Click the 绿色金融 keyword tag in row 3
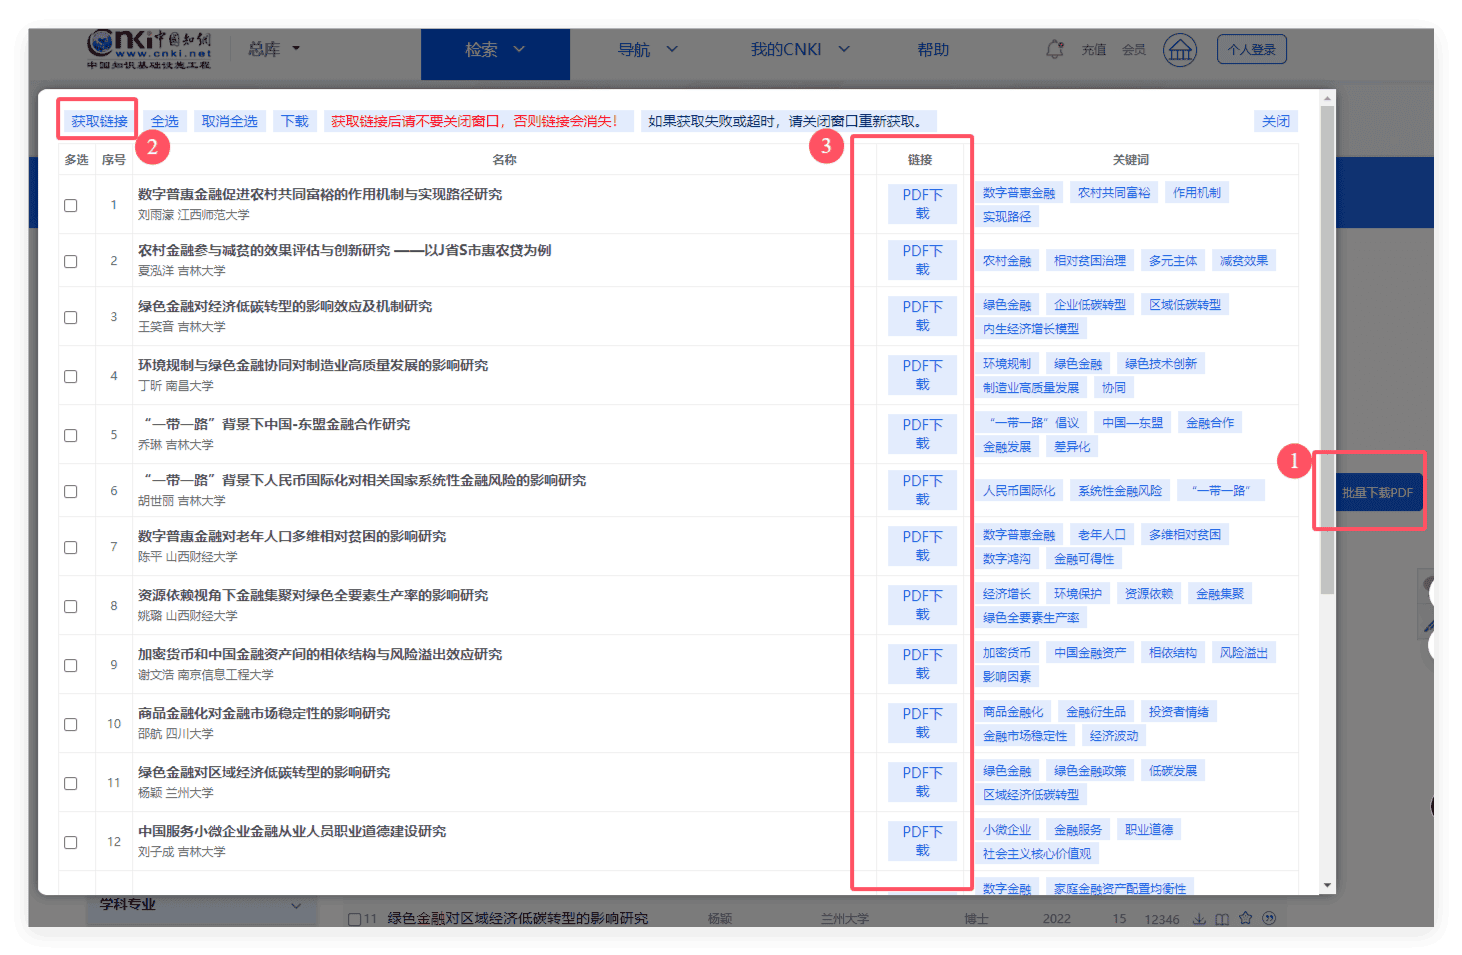The image size is (1462, 955). coord(1006,305)
